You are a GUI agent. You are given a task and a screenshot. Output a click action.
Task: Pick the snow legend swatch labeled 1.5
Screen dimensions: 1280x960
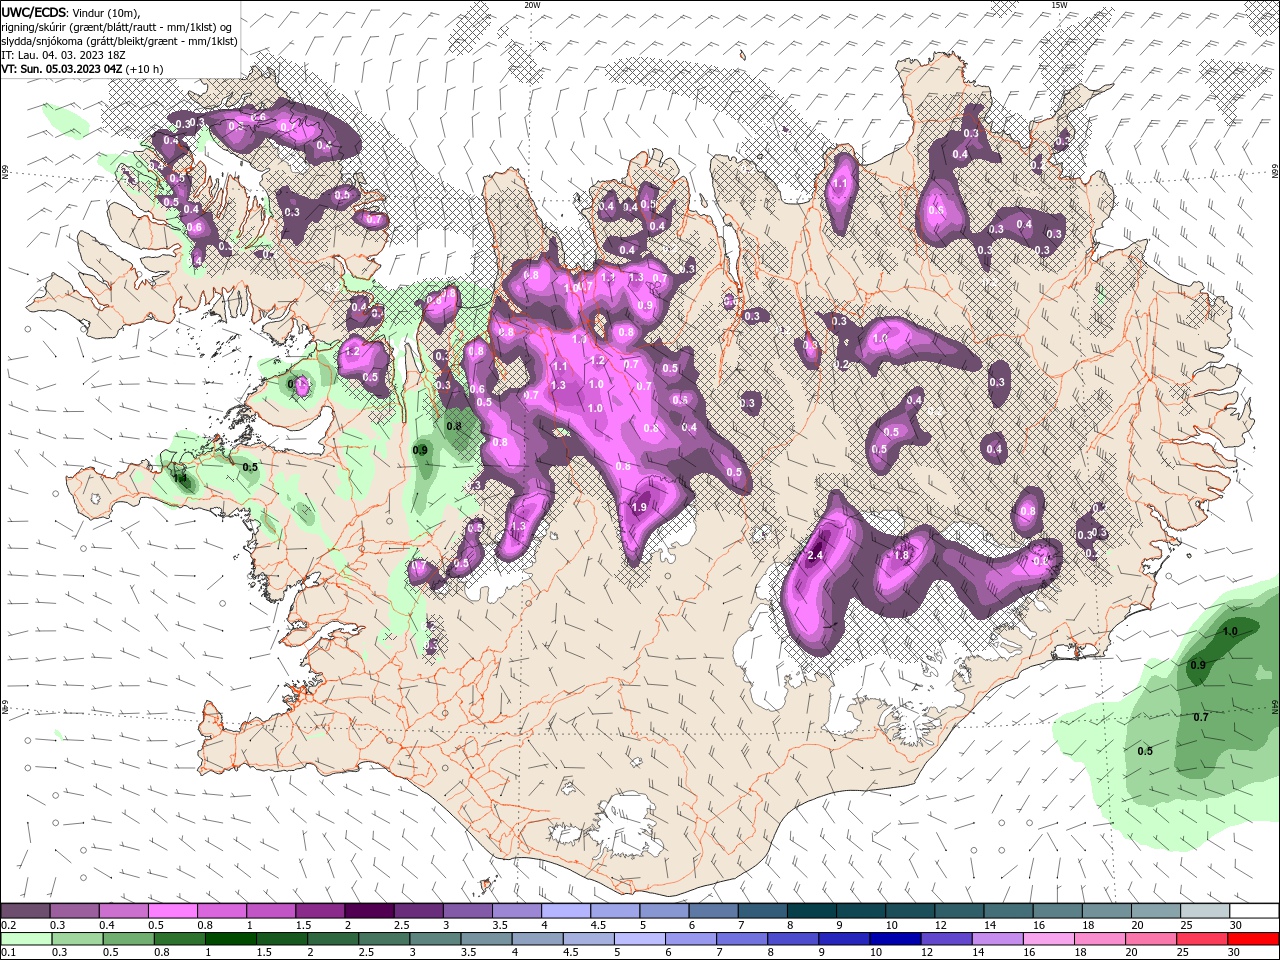point(319,911)
